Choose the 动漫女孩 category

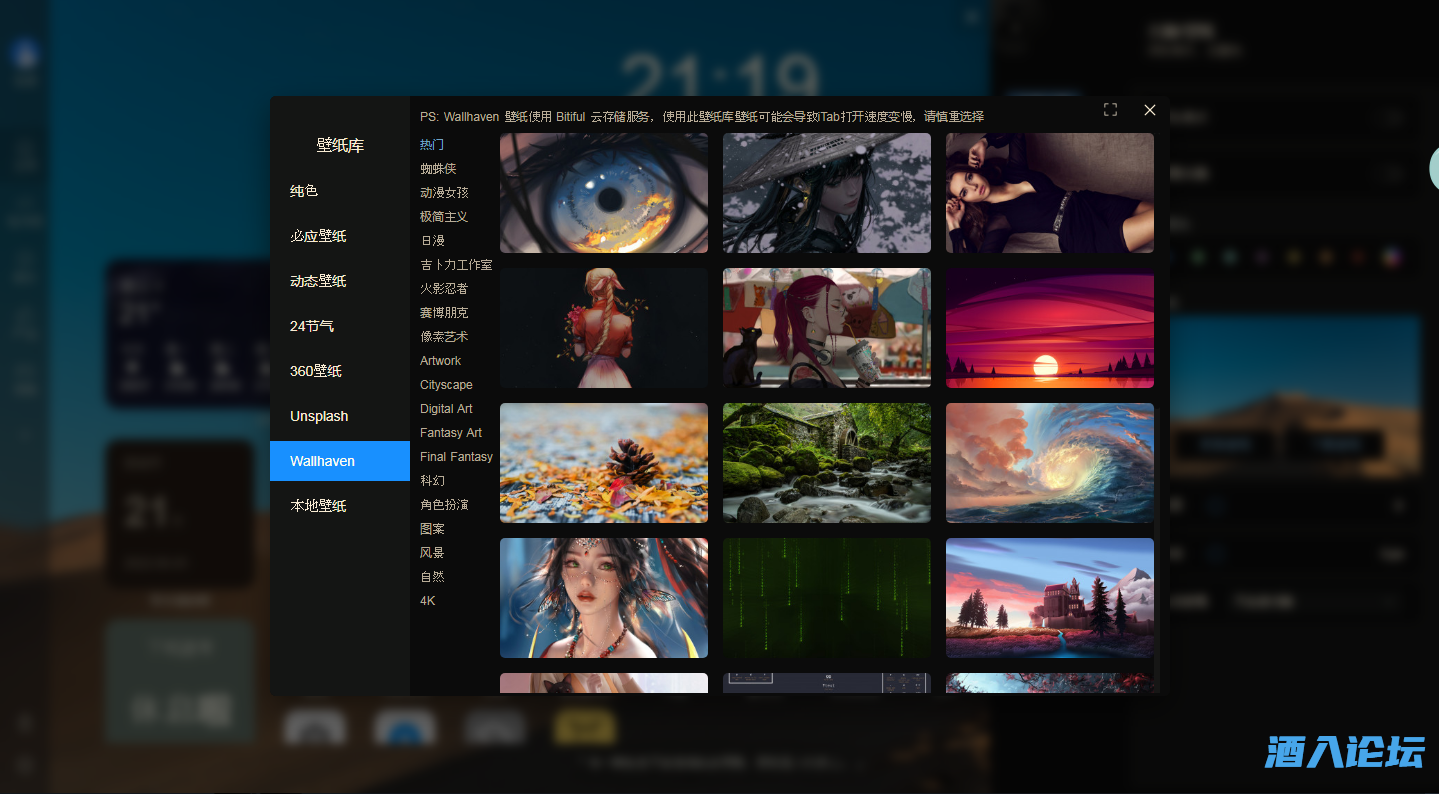[x=444, y=193]
